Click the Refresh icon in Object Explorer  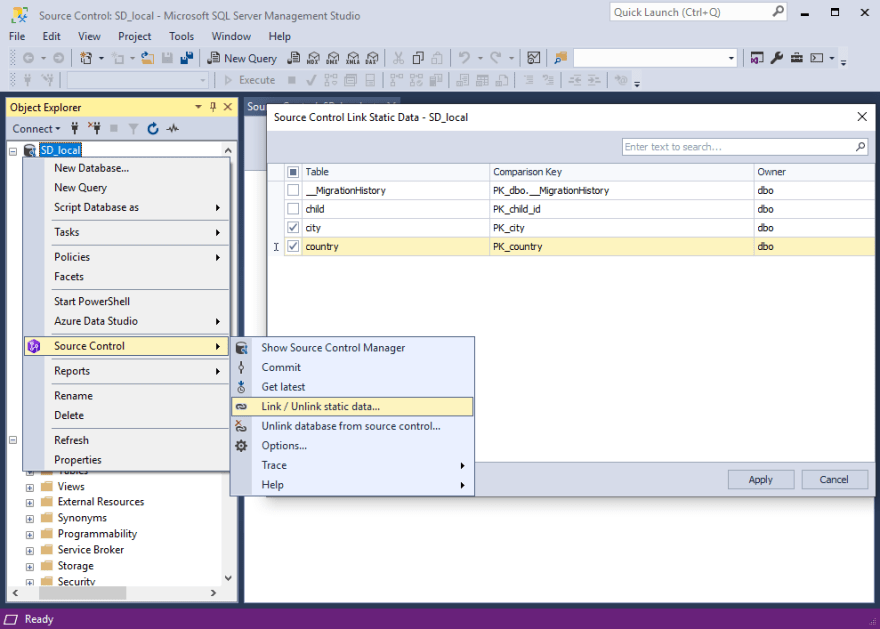[x=153, y=128]
